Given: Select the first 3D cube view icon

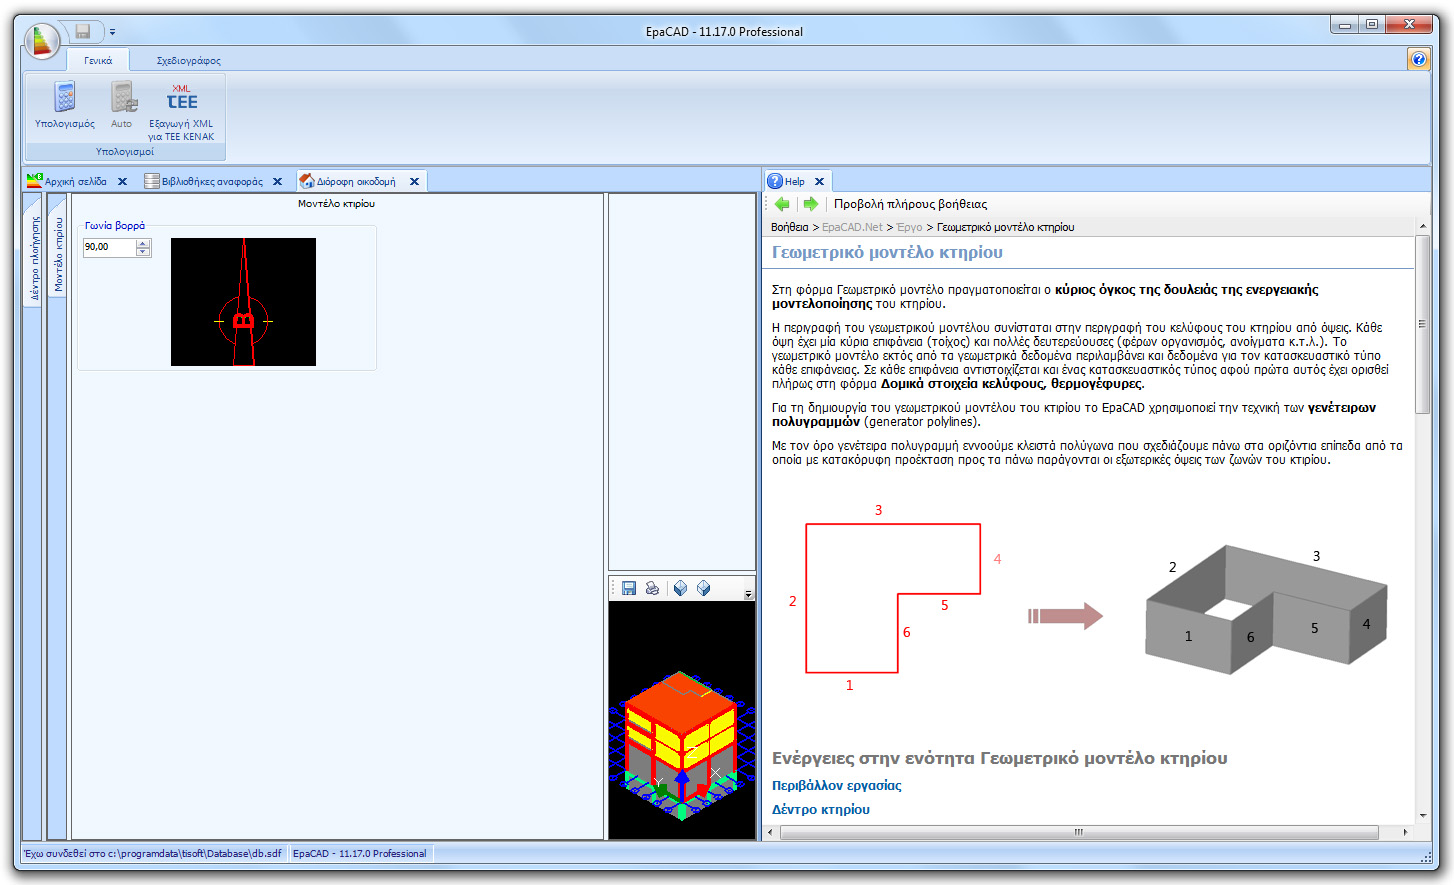Looking at the screenshot, I should pyautogui.click(x=680, y=589).
